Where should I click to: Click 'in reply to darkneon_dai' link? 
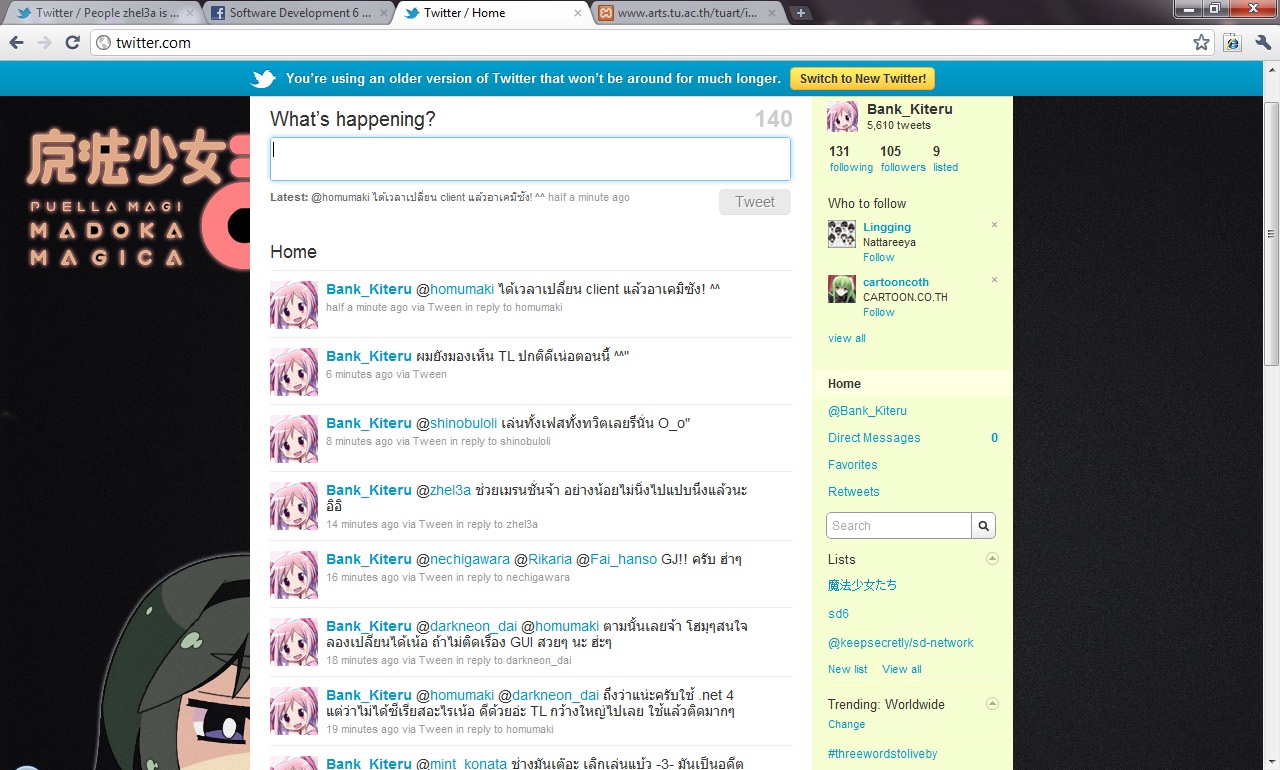(514, 660)
